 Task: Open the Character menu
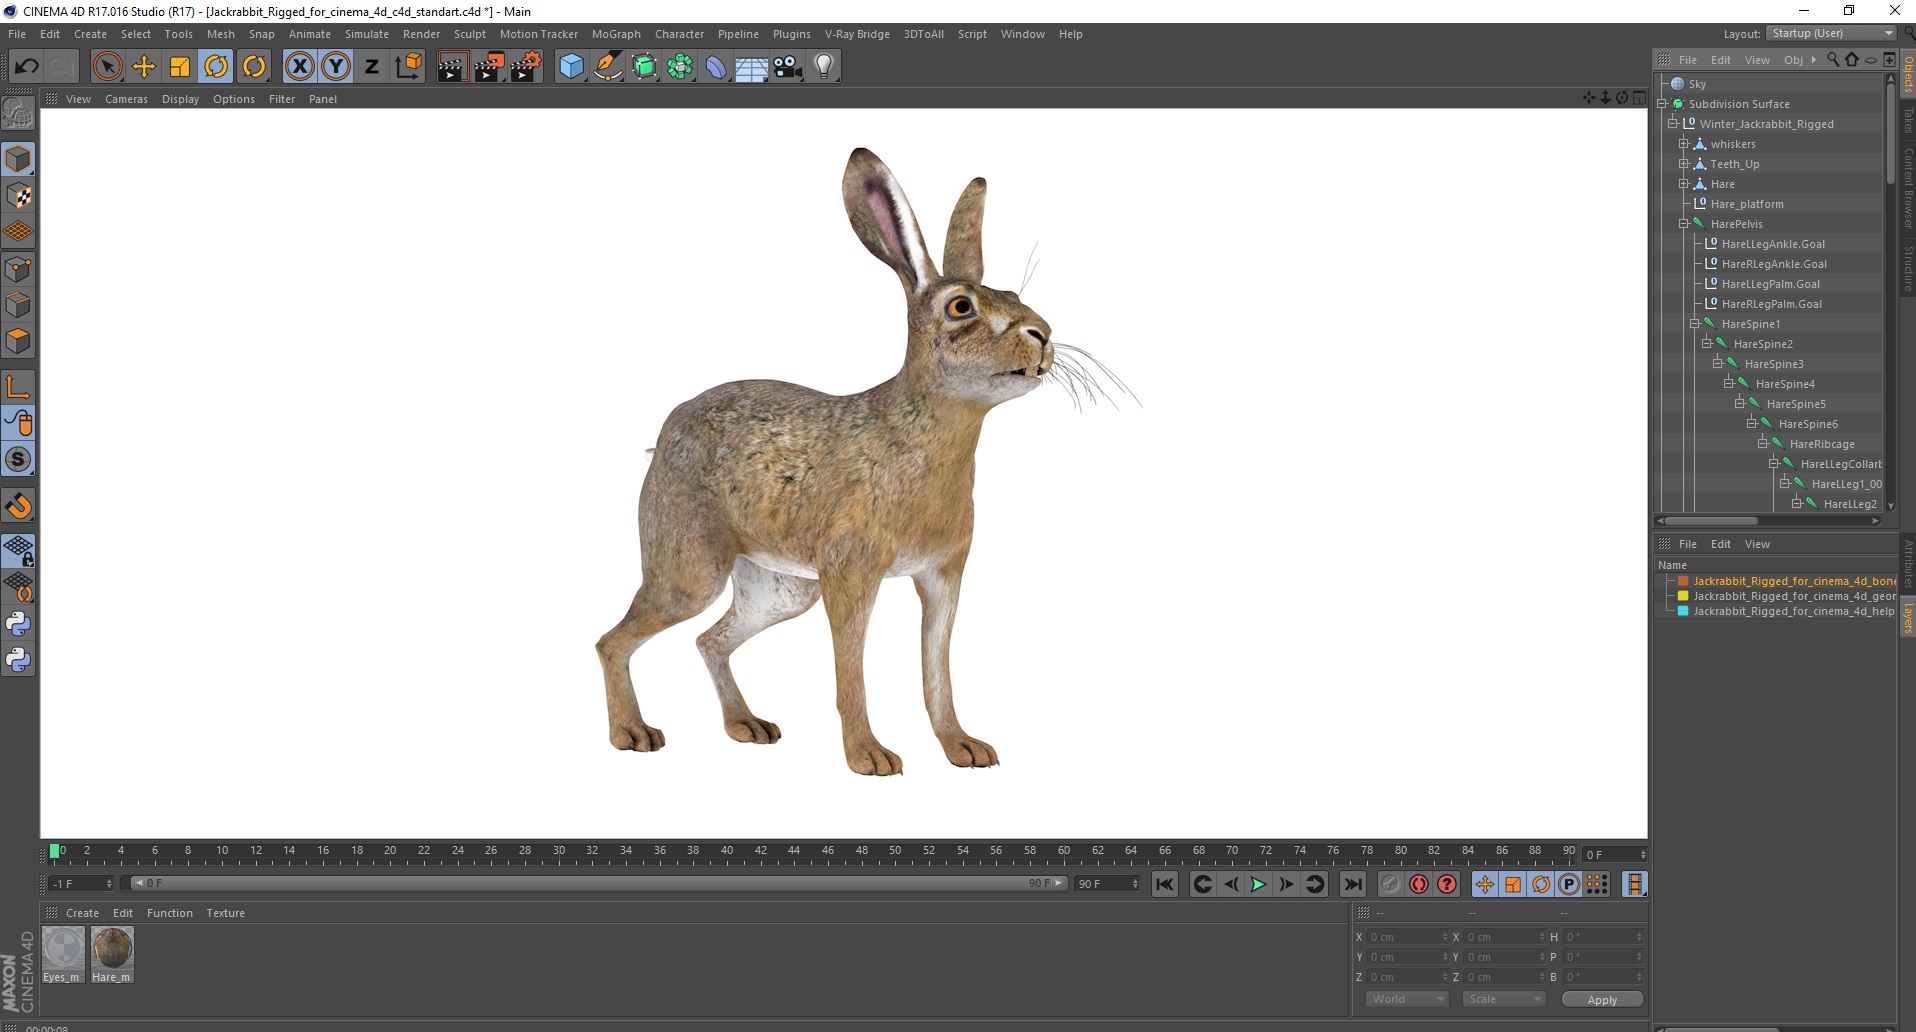[679, 34]
